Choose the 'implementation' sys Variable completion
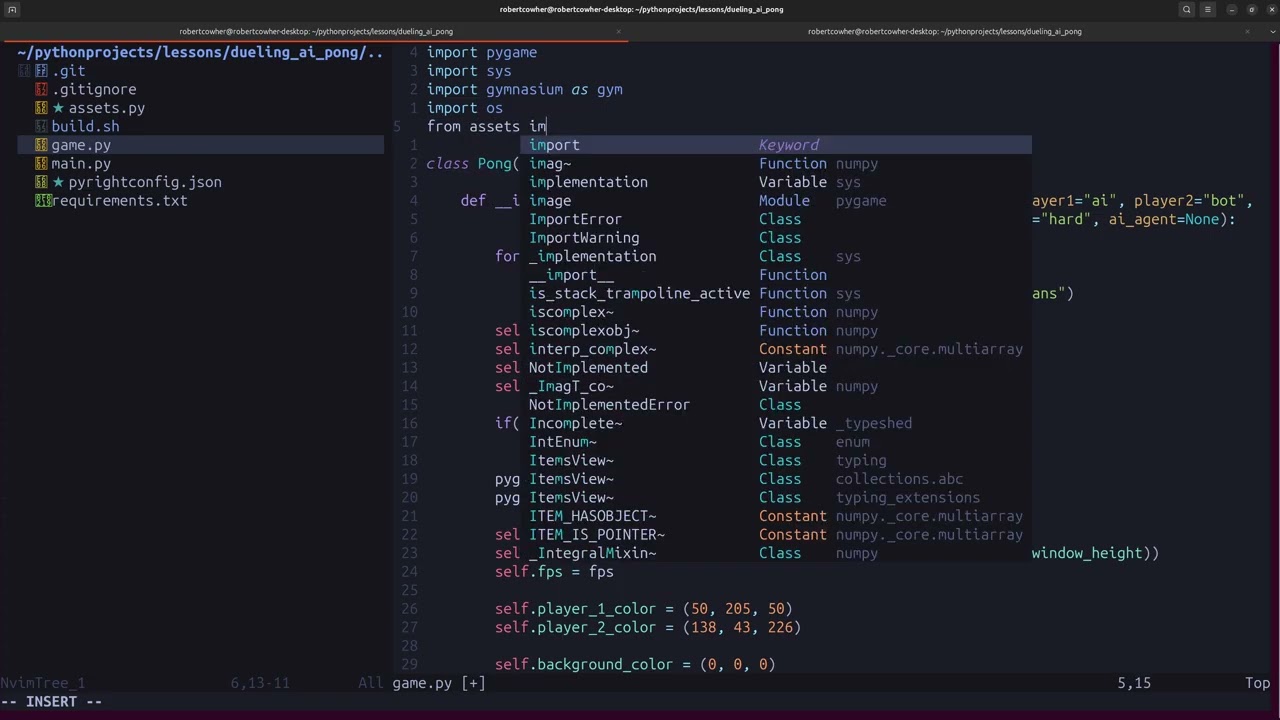 coord(775,182)
